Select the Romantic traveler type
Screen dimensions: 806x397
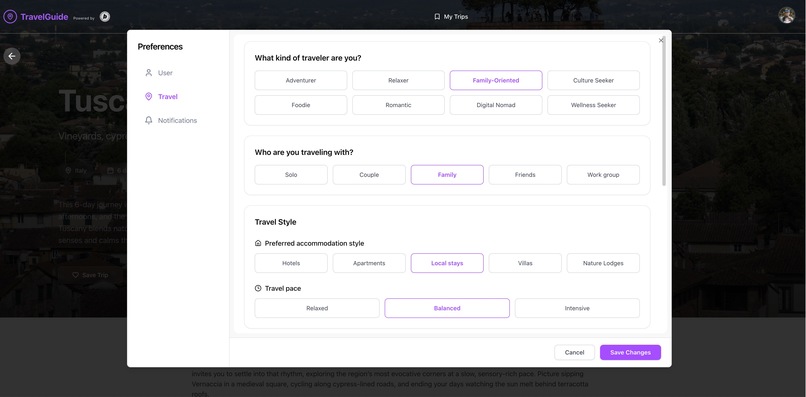pos(398,105)
